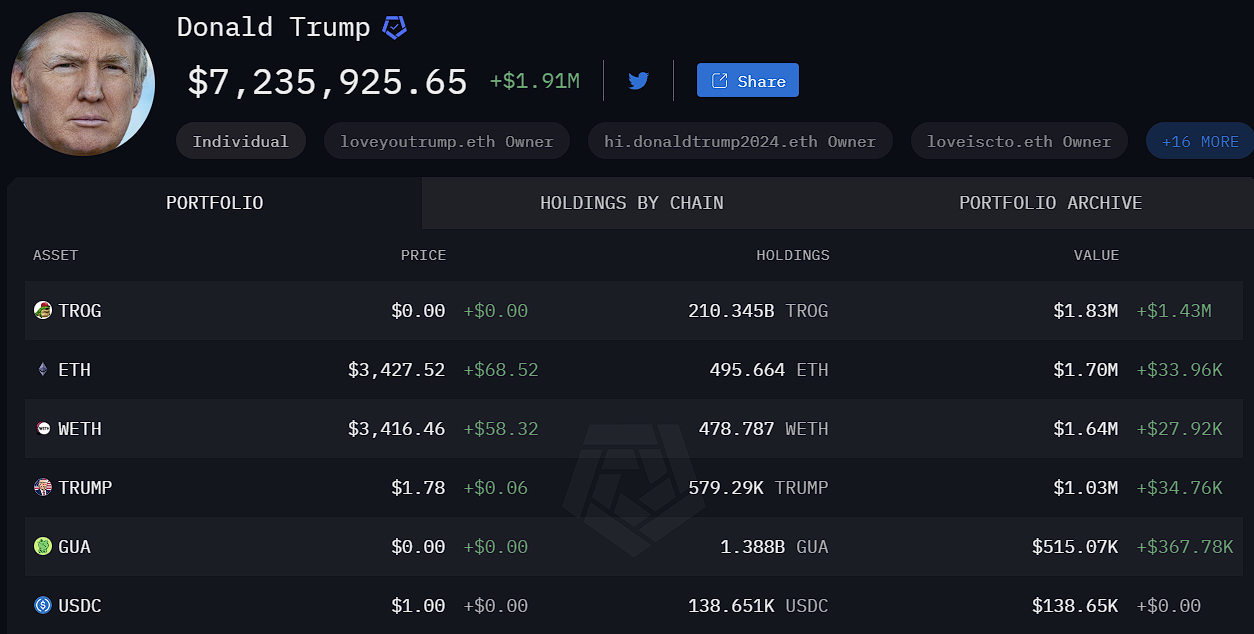The height and width of the screenshot is (634, 1254).
Task: Open hi.donaldtrump2024.eth Owner tag
Action: [739, 142]
